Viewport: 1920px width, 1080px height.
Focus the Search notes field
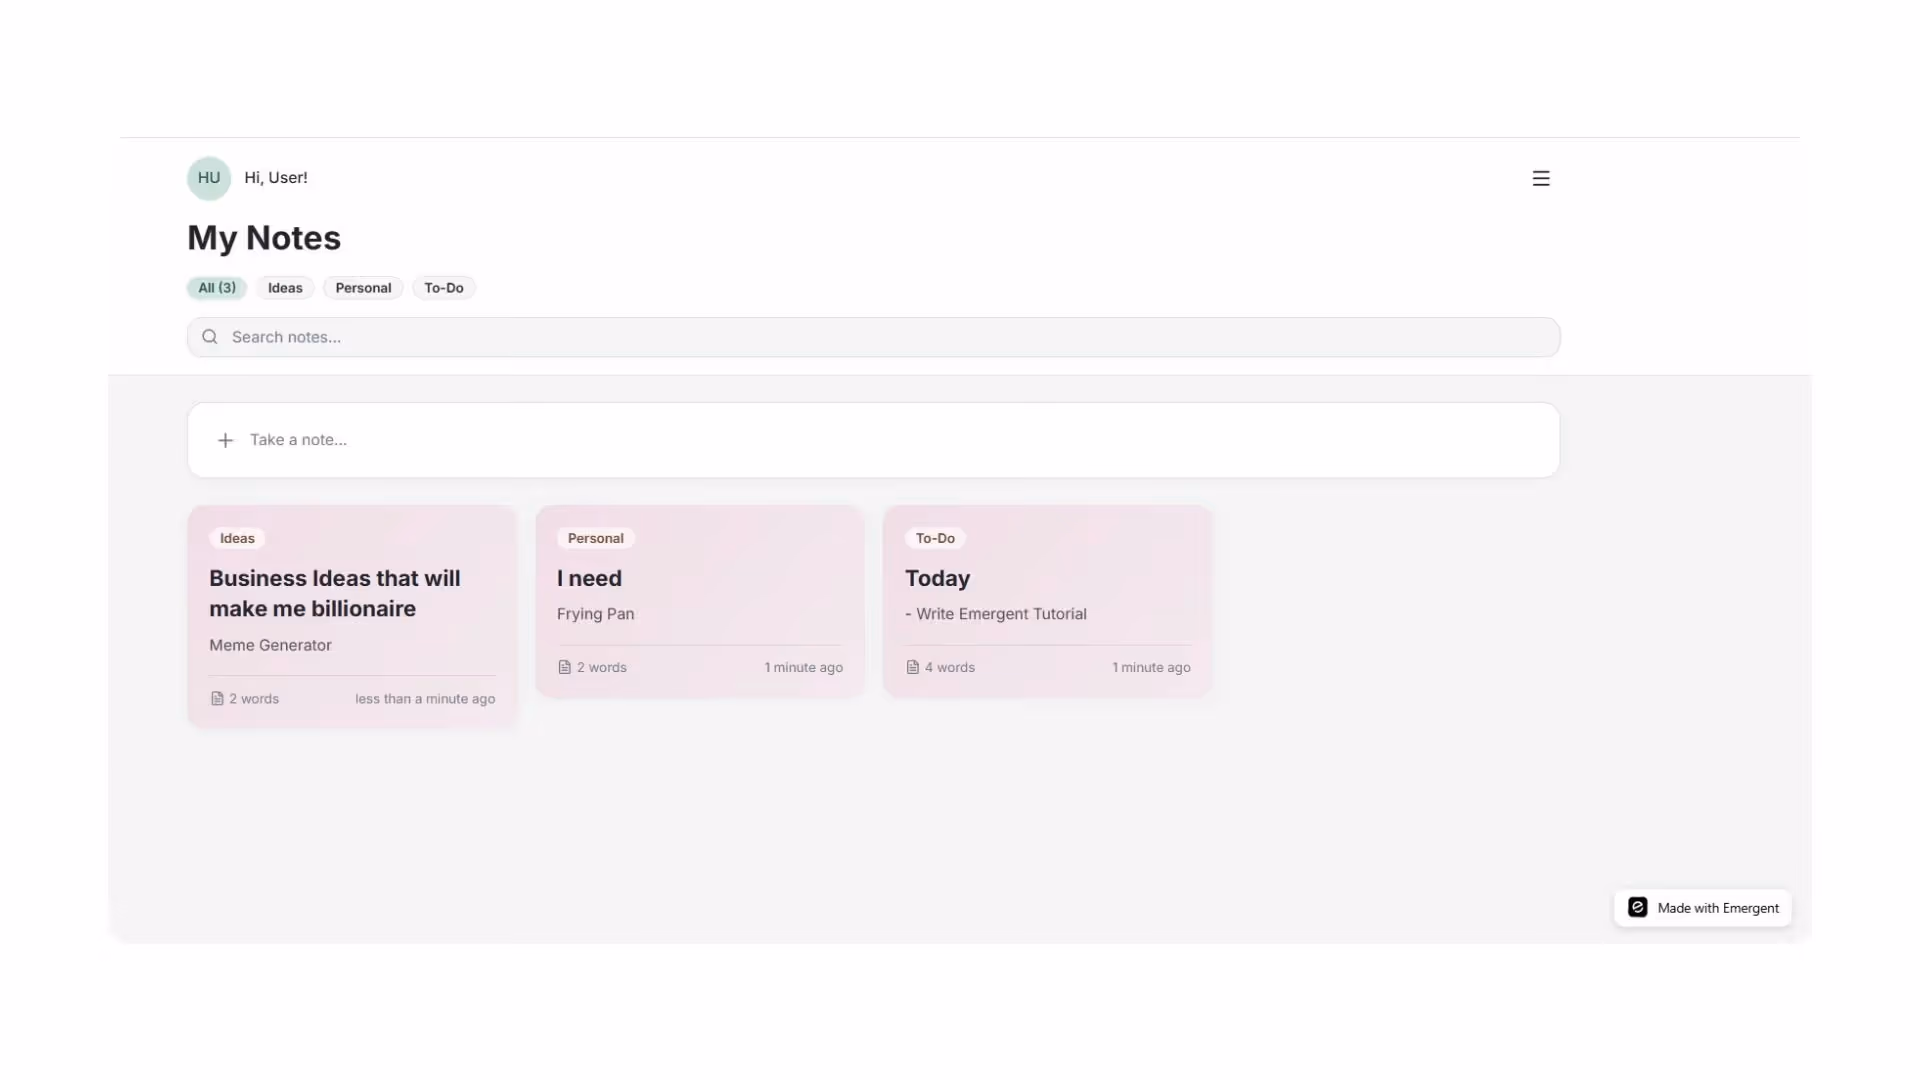[x=873, y=337]
